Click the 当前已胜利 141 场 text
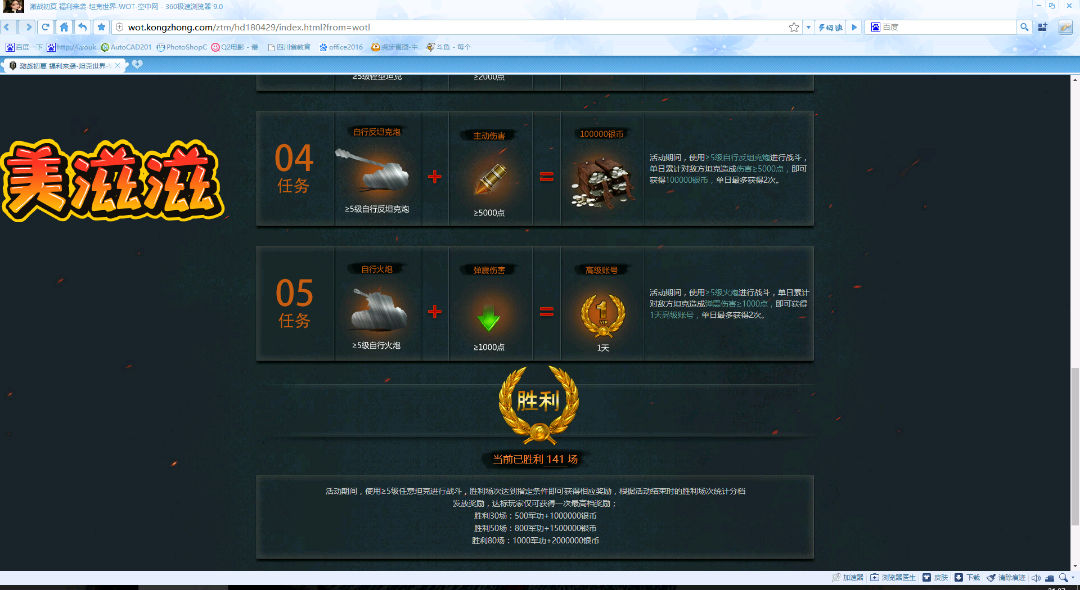 (534, 459)
